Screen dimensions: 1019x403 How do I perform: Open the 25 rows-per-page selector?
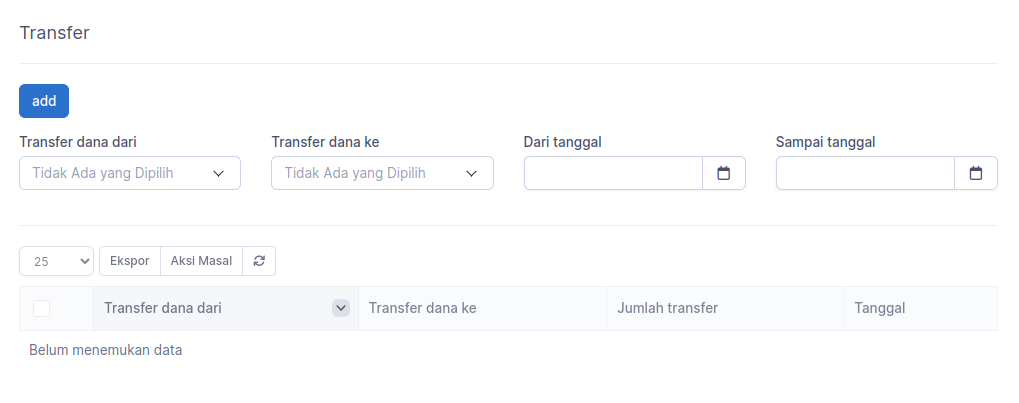(x=57, y=261)
